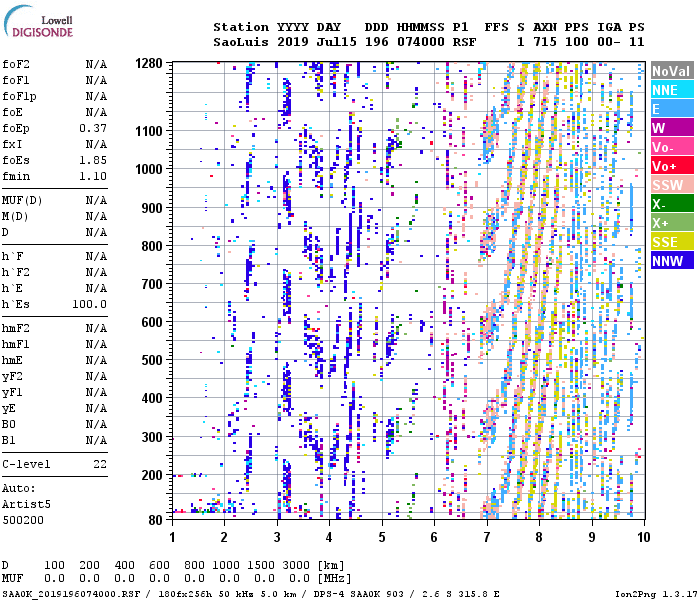Click the 715 AXN value

pyautogui.click(x=545, y=42)
